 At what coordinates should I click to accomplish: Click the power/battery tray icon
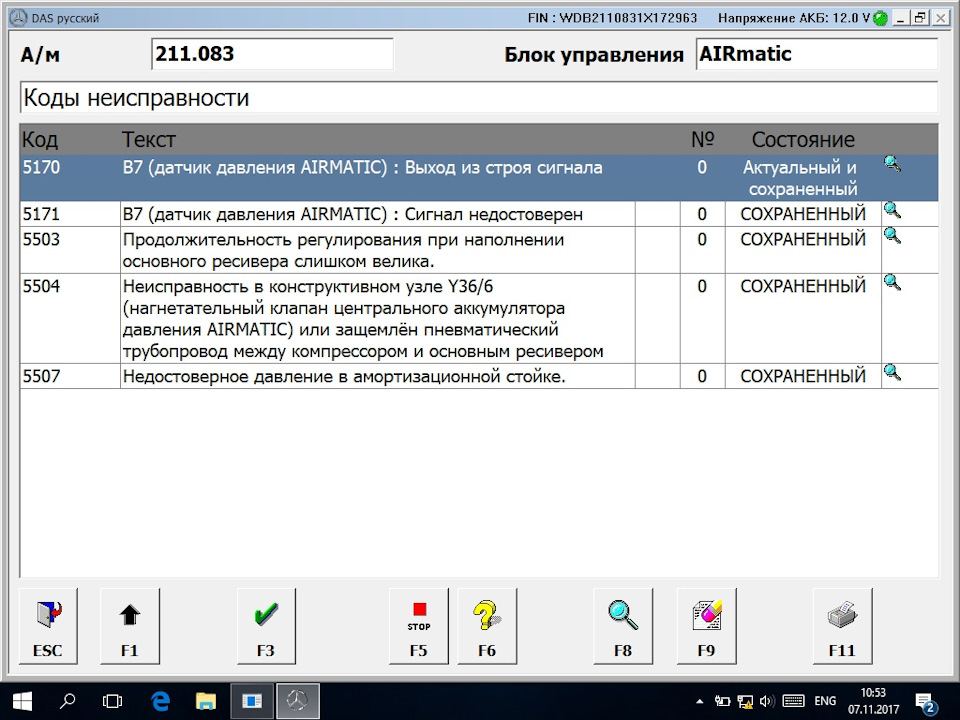(722, 701)
